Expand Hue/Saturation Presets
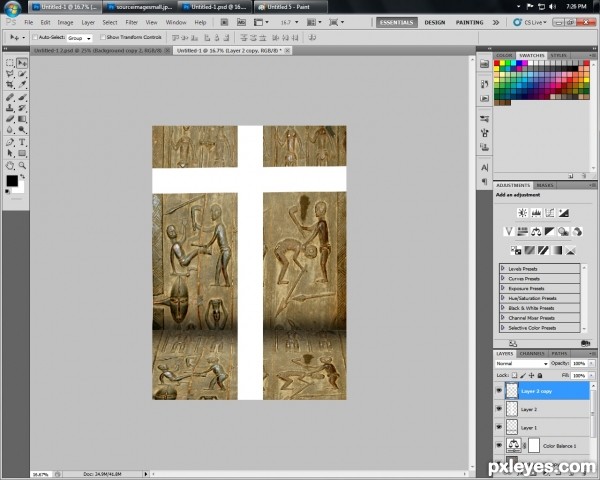This screenshot has width=600, height=480. coord(503,298)
